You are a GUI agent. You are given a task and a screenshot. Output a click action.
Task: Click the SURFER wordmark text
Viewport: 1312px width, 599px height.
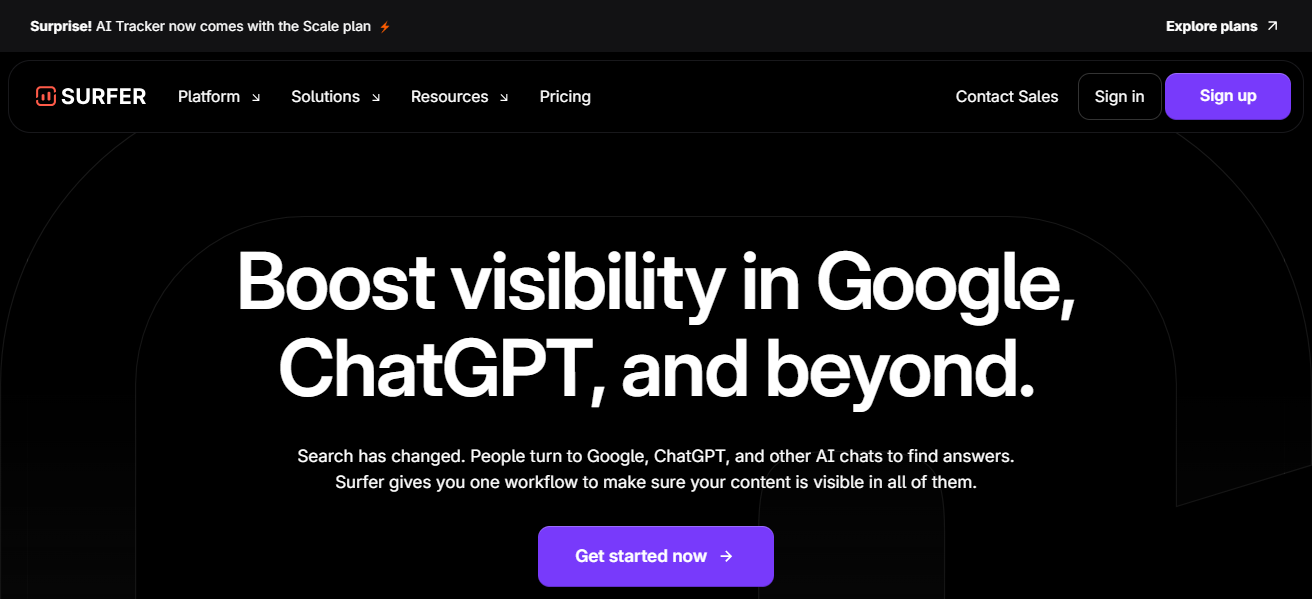pyautogui.click(x=104, y=97)
